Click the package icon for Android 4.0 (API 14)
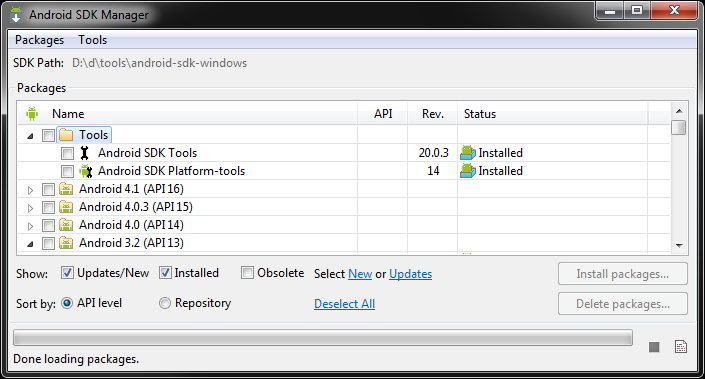 pos(66,225)
